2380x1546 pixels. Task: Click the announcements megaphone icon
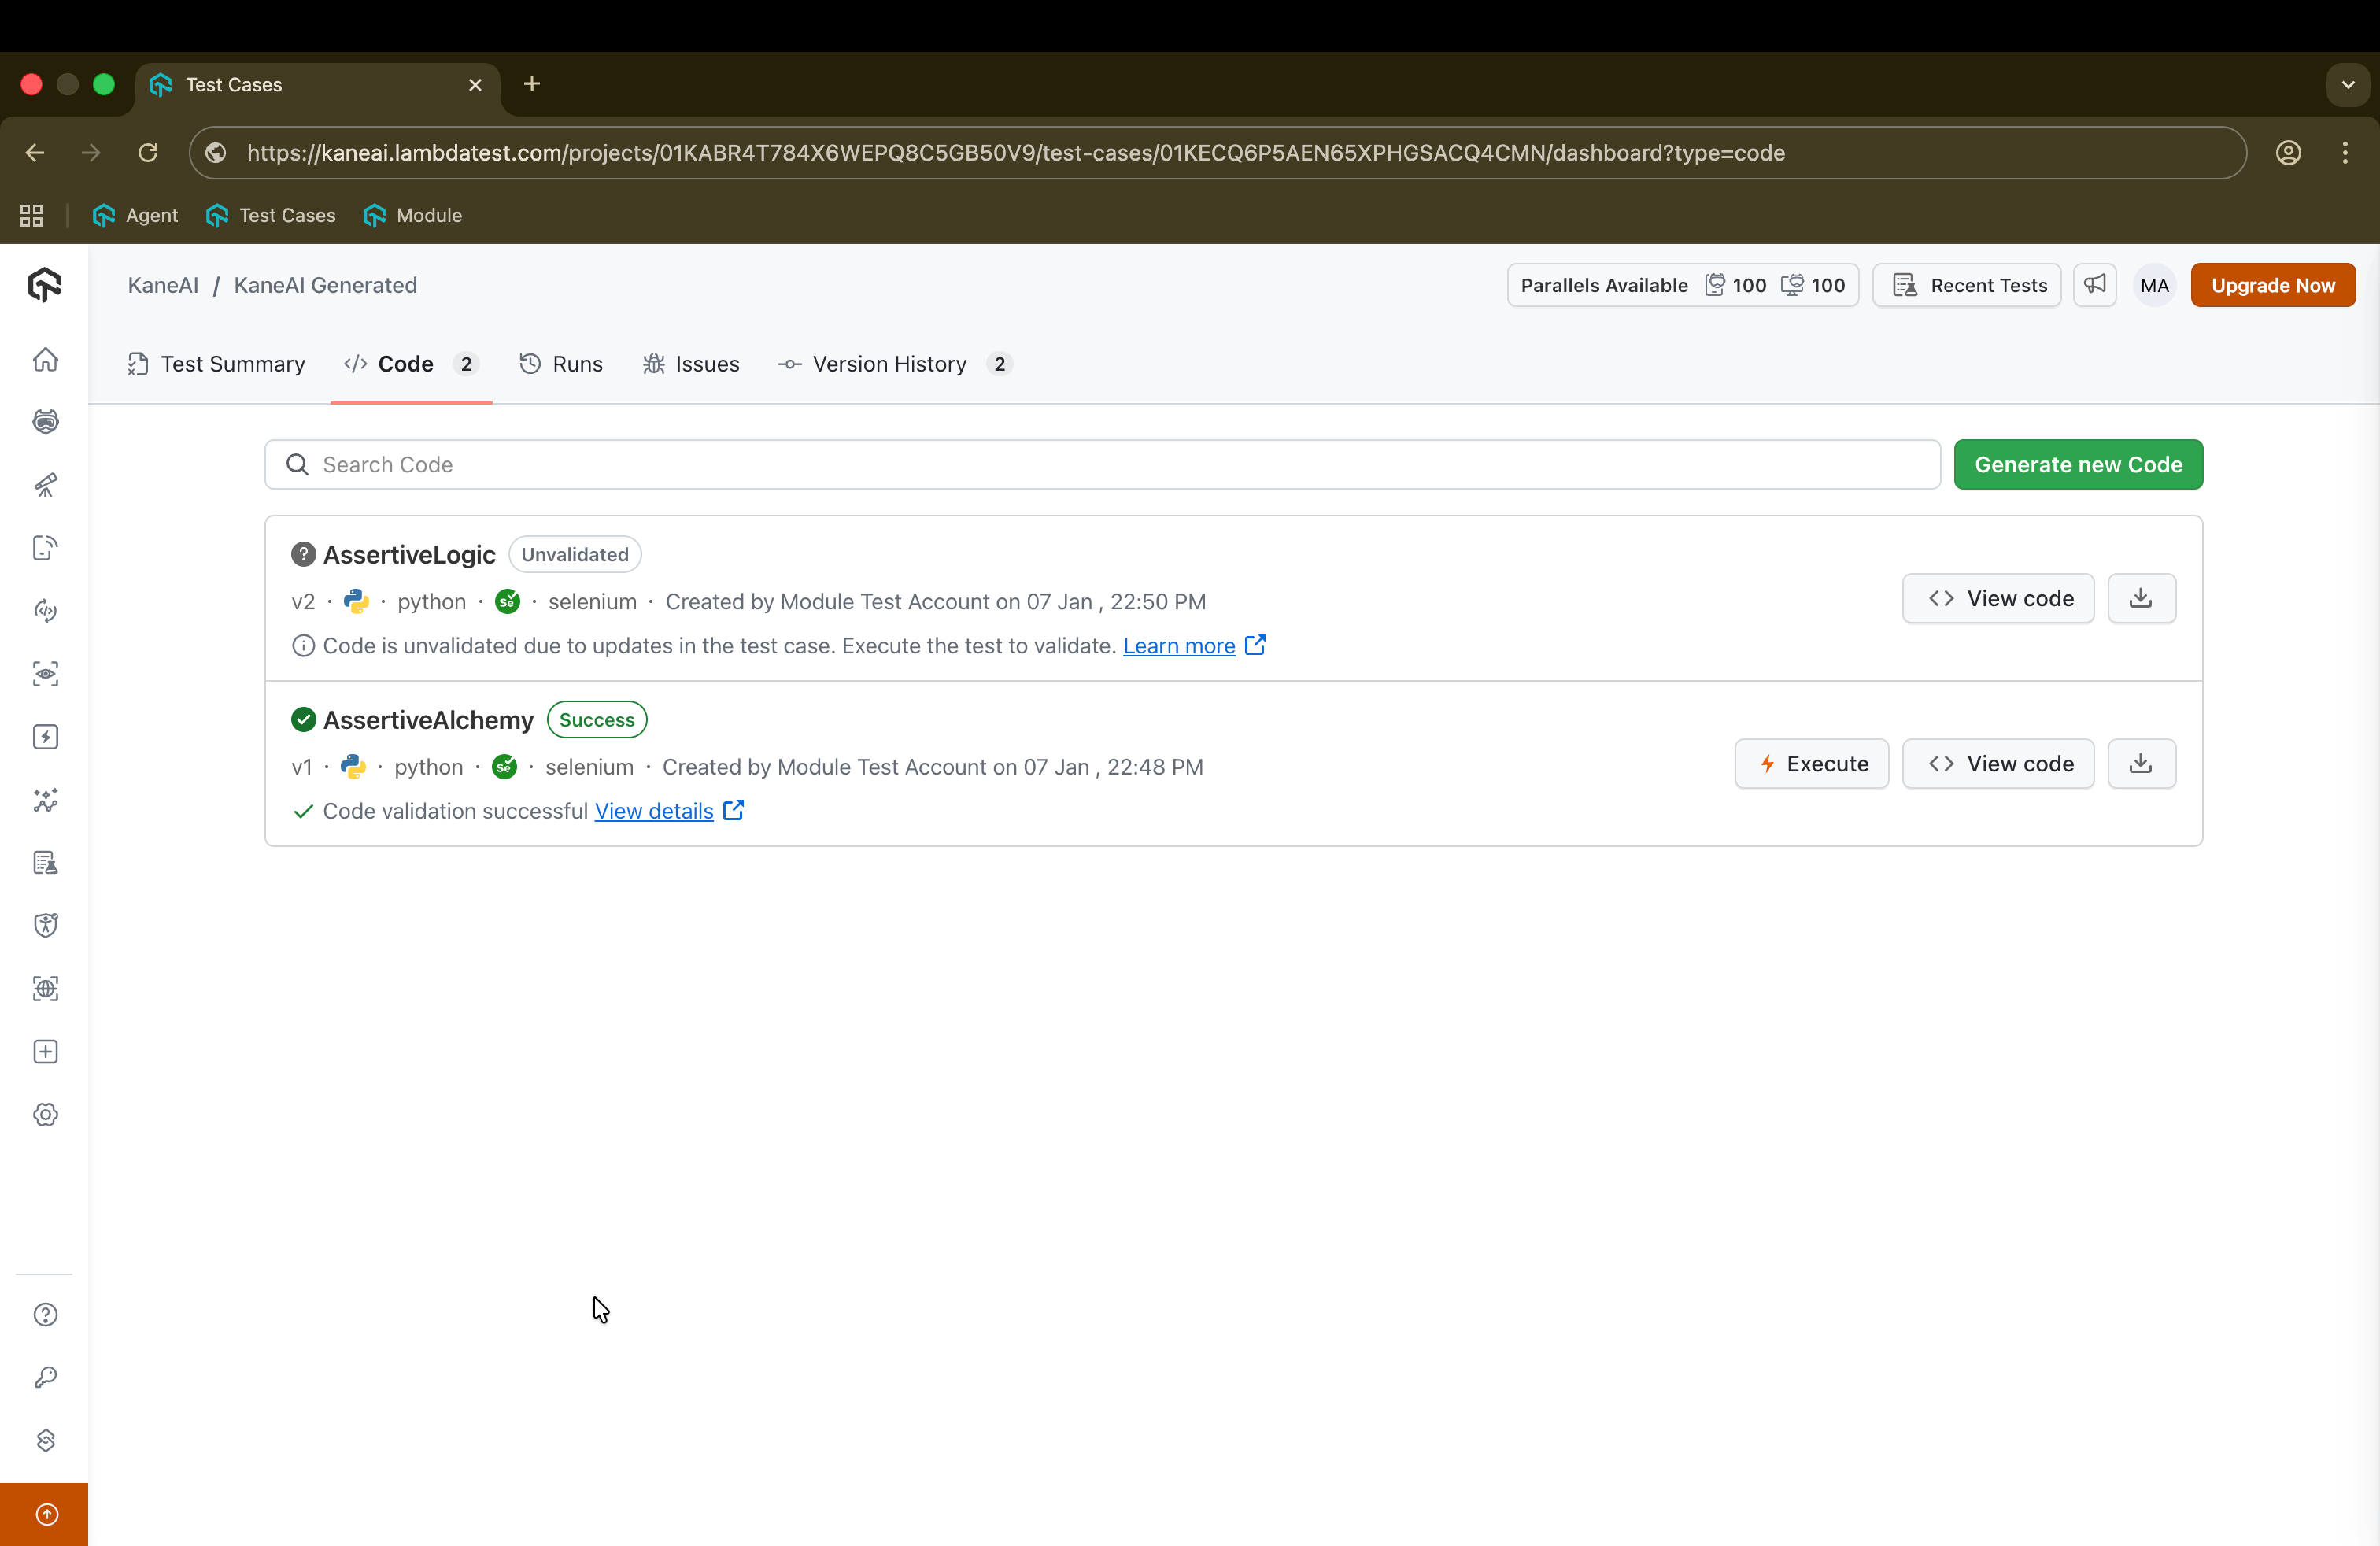pos(2095,285)
